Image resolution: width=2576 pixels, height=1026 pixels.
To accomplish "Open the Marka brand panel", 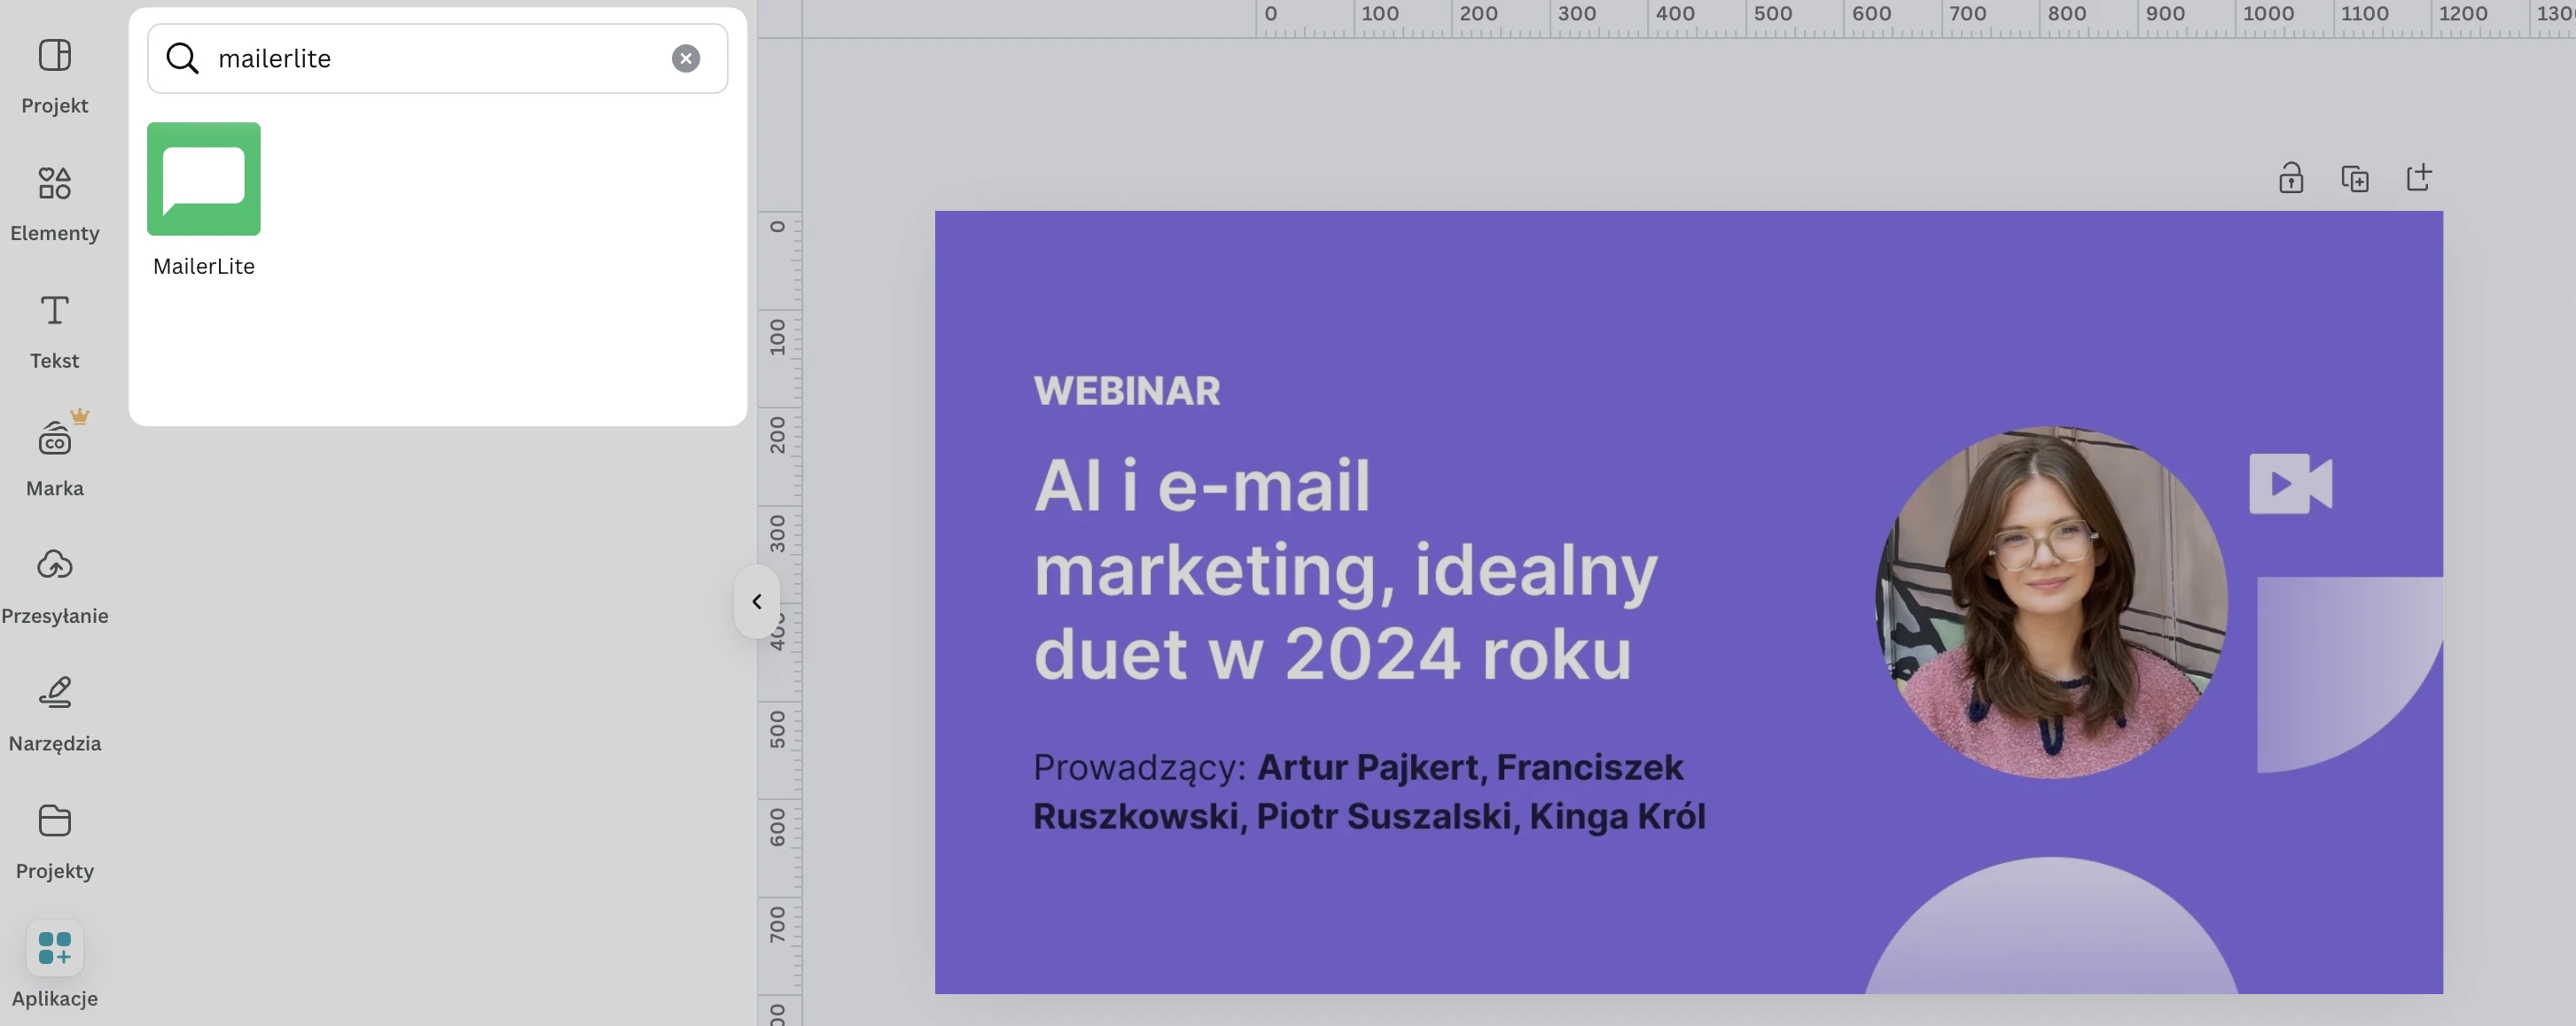I will point(54,457).
